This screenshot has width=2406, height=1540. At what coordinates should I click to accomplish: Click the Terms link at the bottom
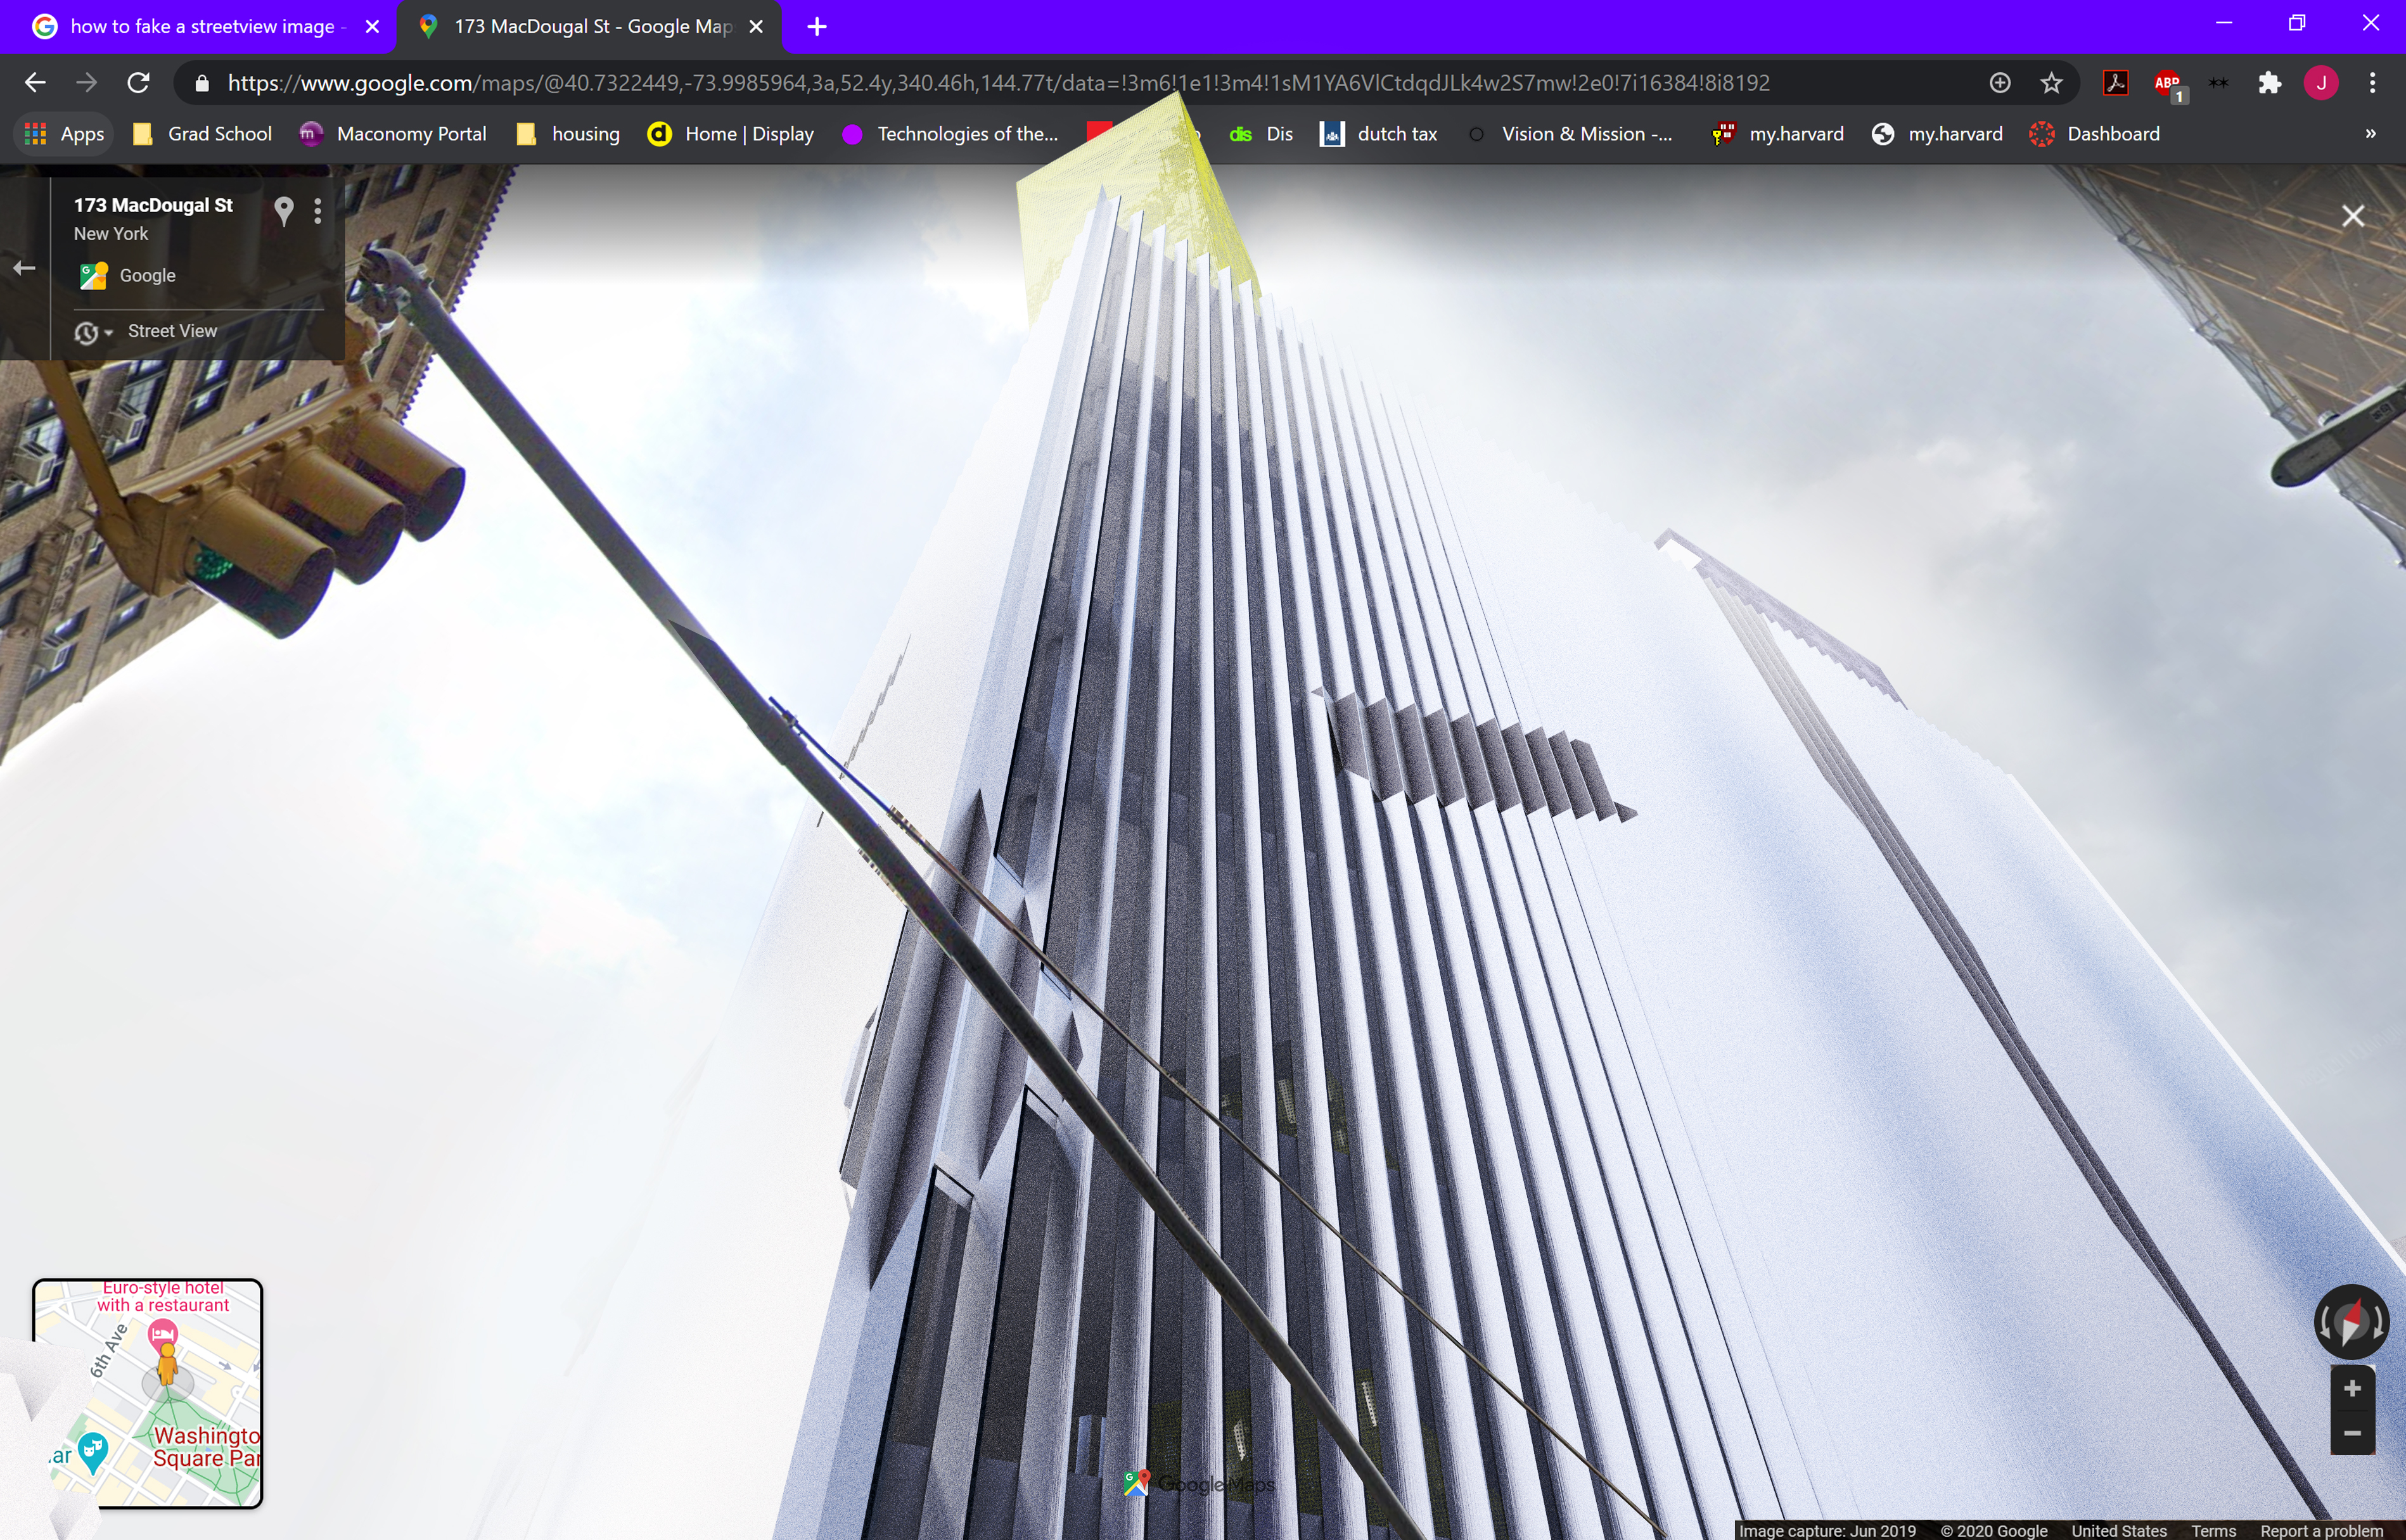[2213, 1531]
